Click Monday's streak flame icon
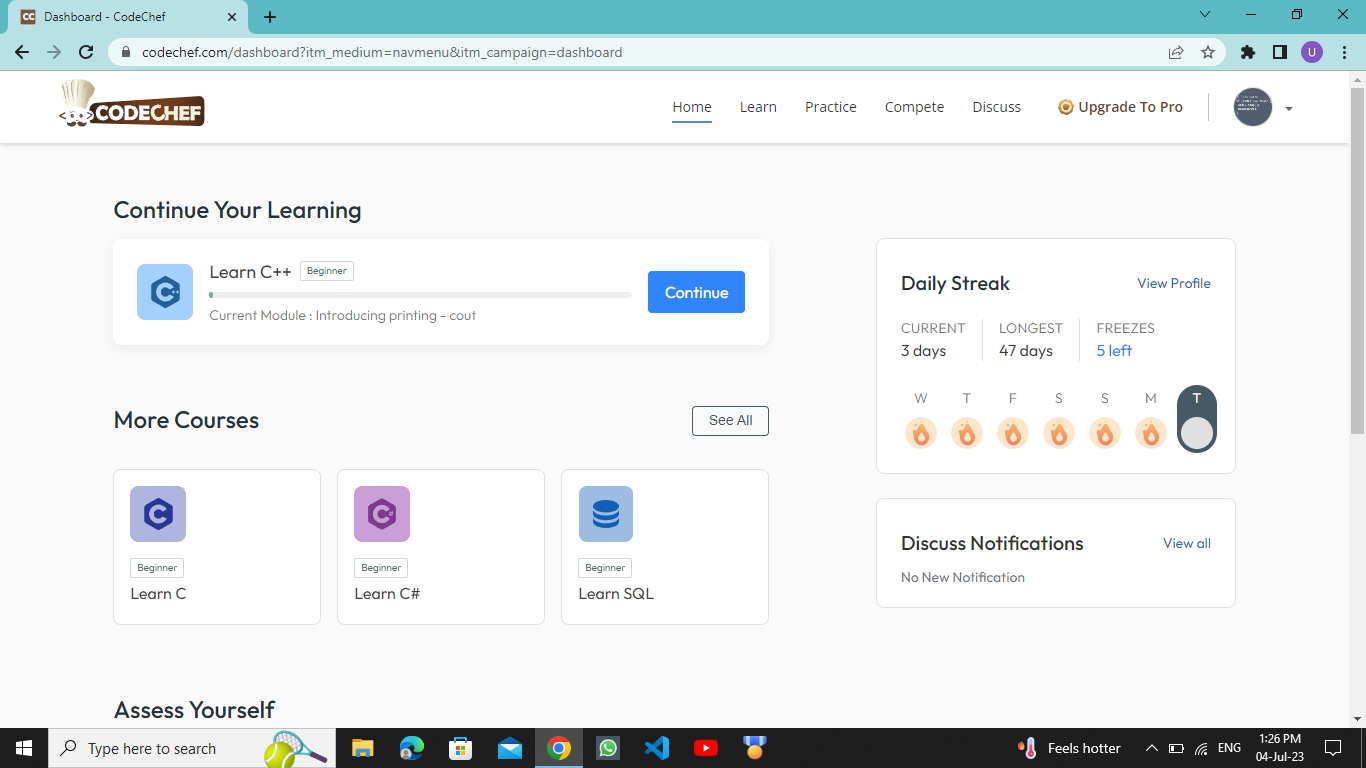The width and height of the screenshot is (1366, 768). [1151, 433]
